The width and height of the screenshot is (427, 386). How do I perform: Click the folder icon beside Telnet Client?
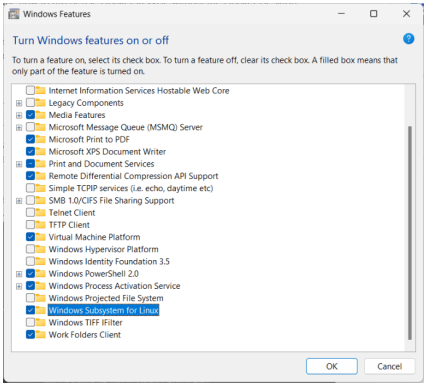[x=41, y=213]
